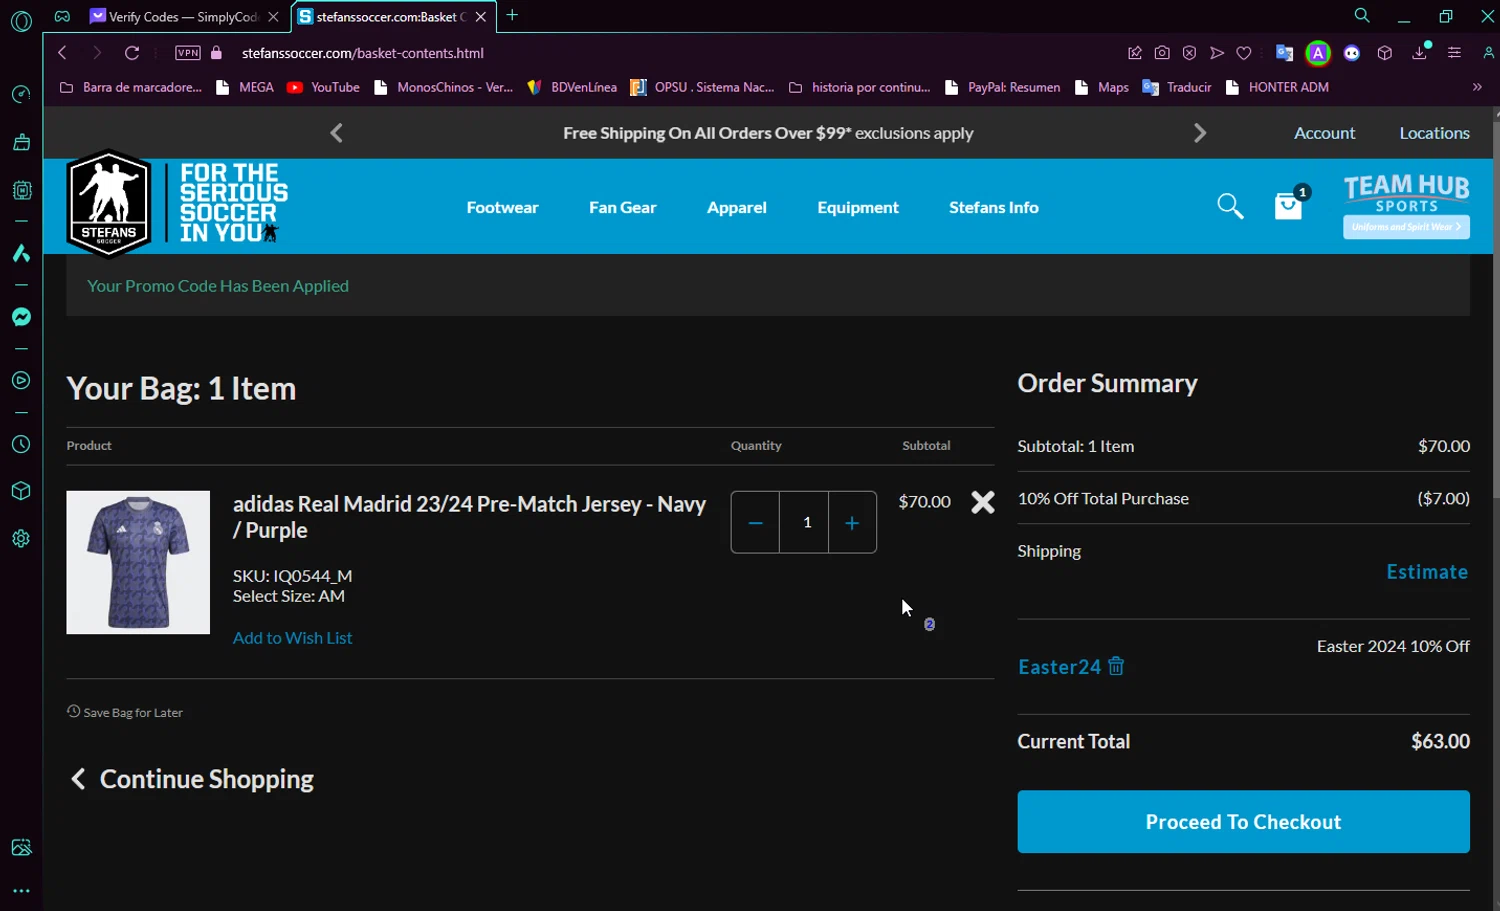The image size is (1500, 911).
Task: Click the address bar URL
Action: 363,53
